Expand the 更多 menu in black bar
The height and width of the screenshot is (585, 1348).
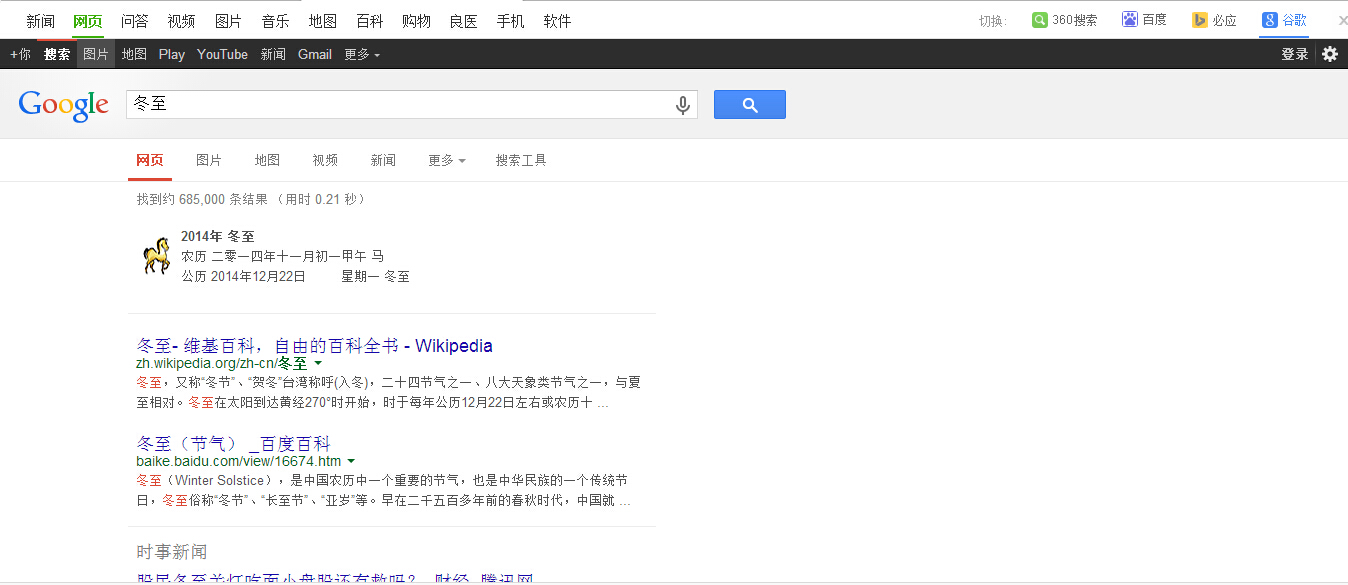pos(362,54)
